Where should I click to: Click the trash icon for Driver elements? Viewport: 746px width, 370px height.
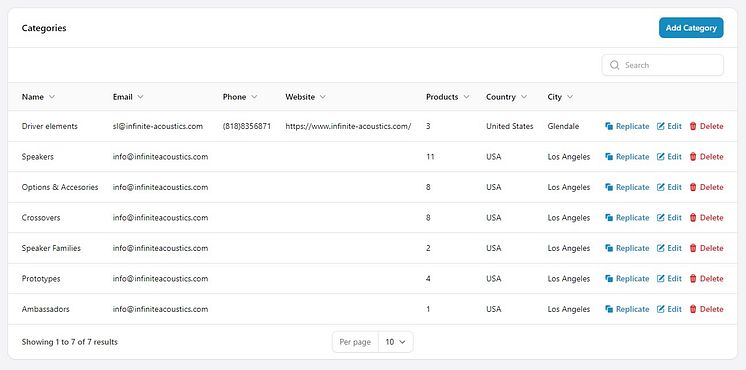point(693,127)
